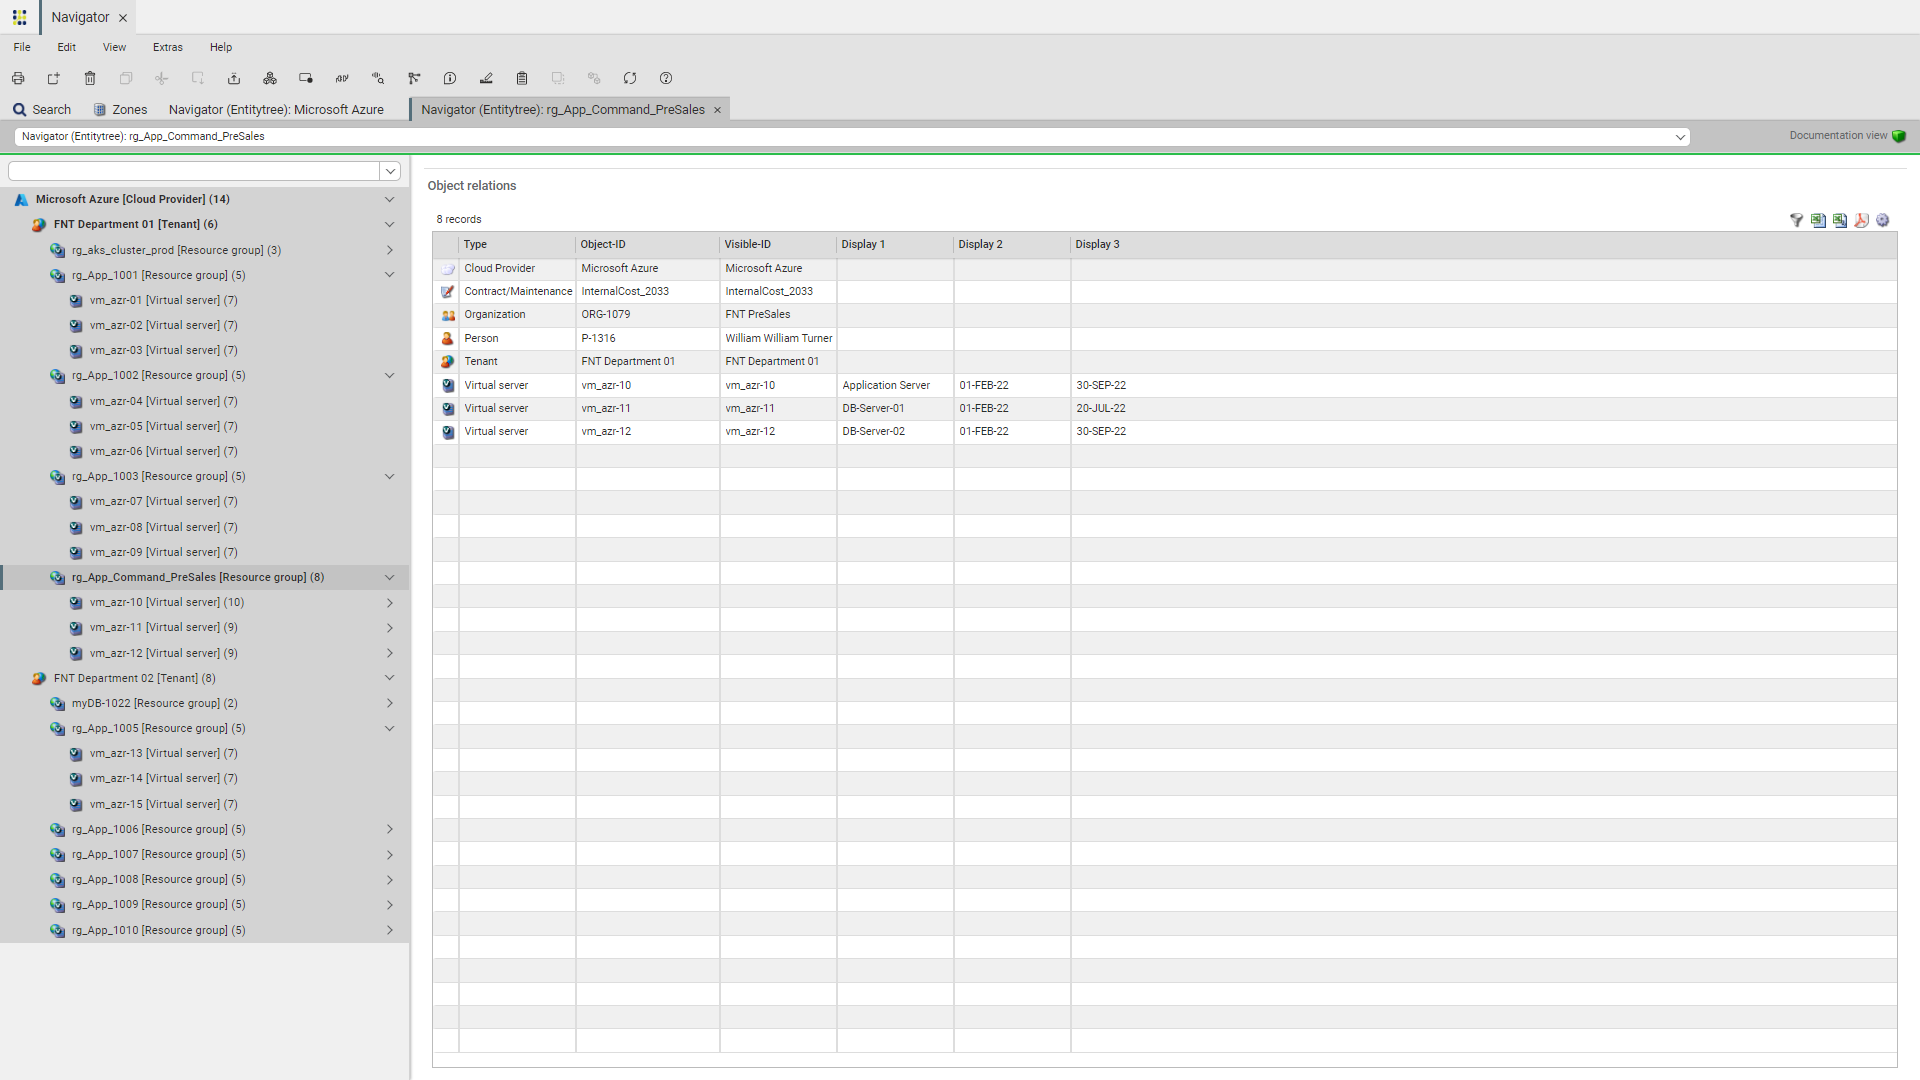Open the Search tab
Screen dimensions: 1920x1080
point(42,110)
